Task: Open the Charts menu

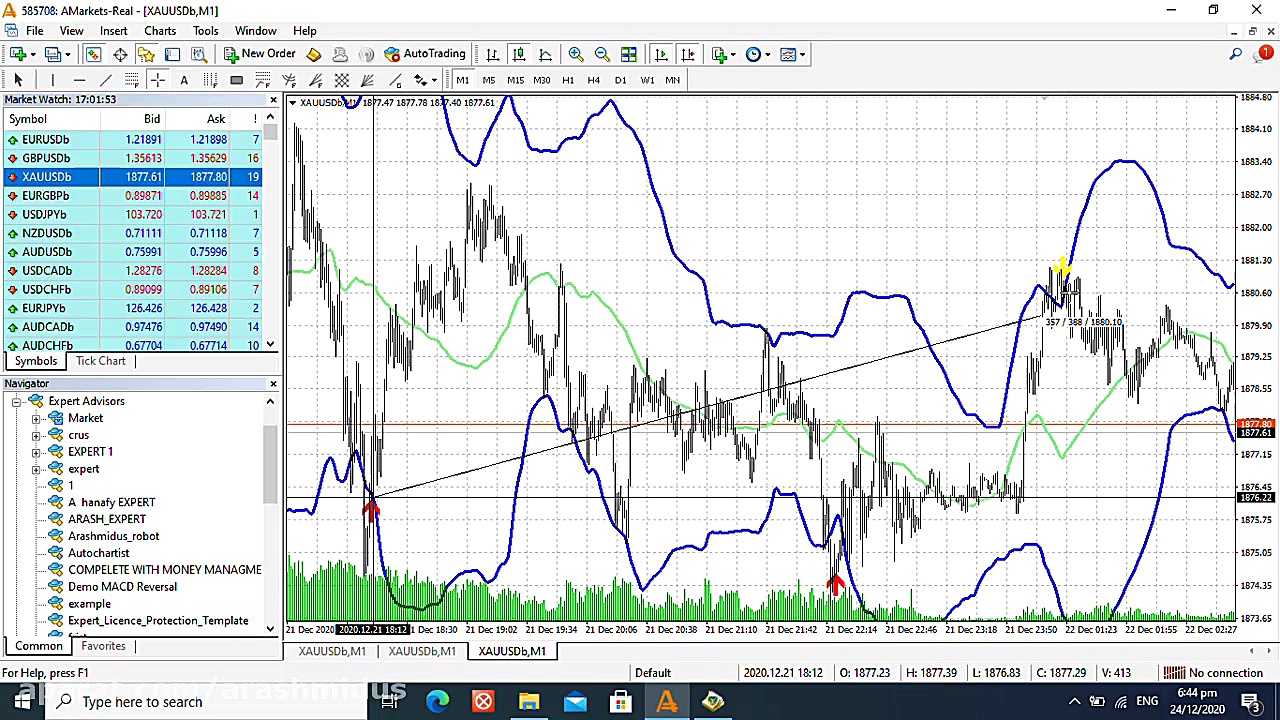Action: click(x=159, y=31)
